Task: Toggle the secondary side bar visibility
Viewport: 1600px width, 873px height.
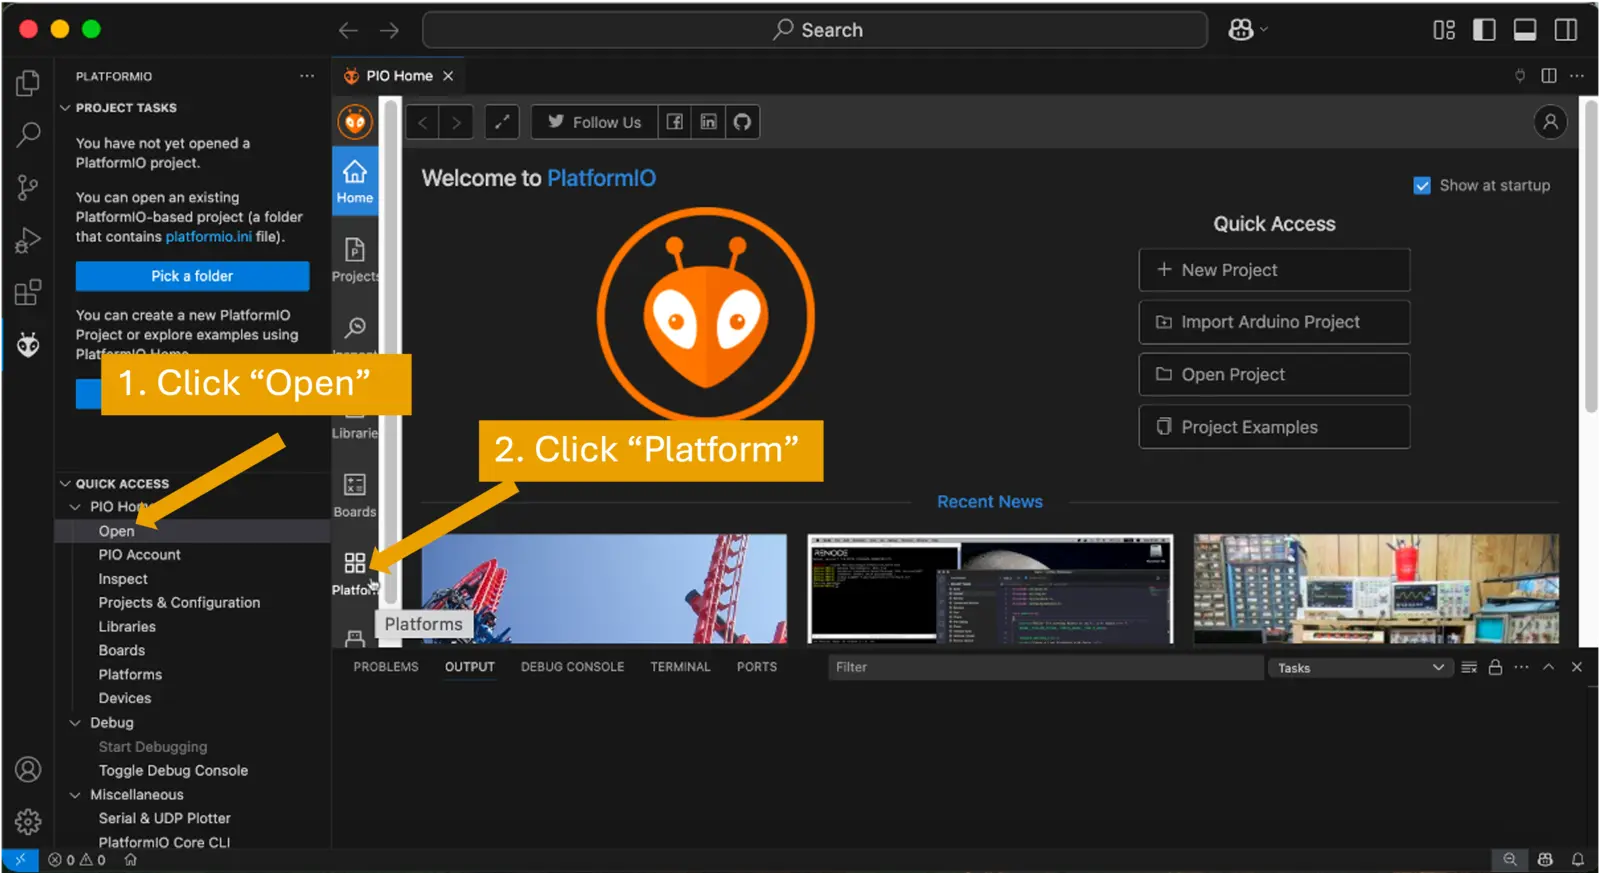Action: 1566,30
